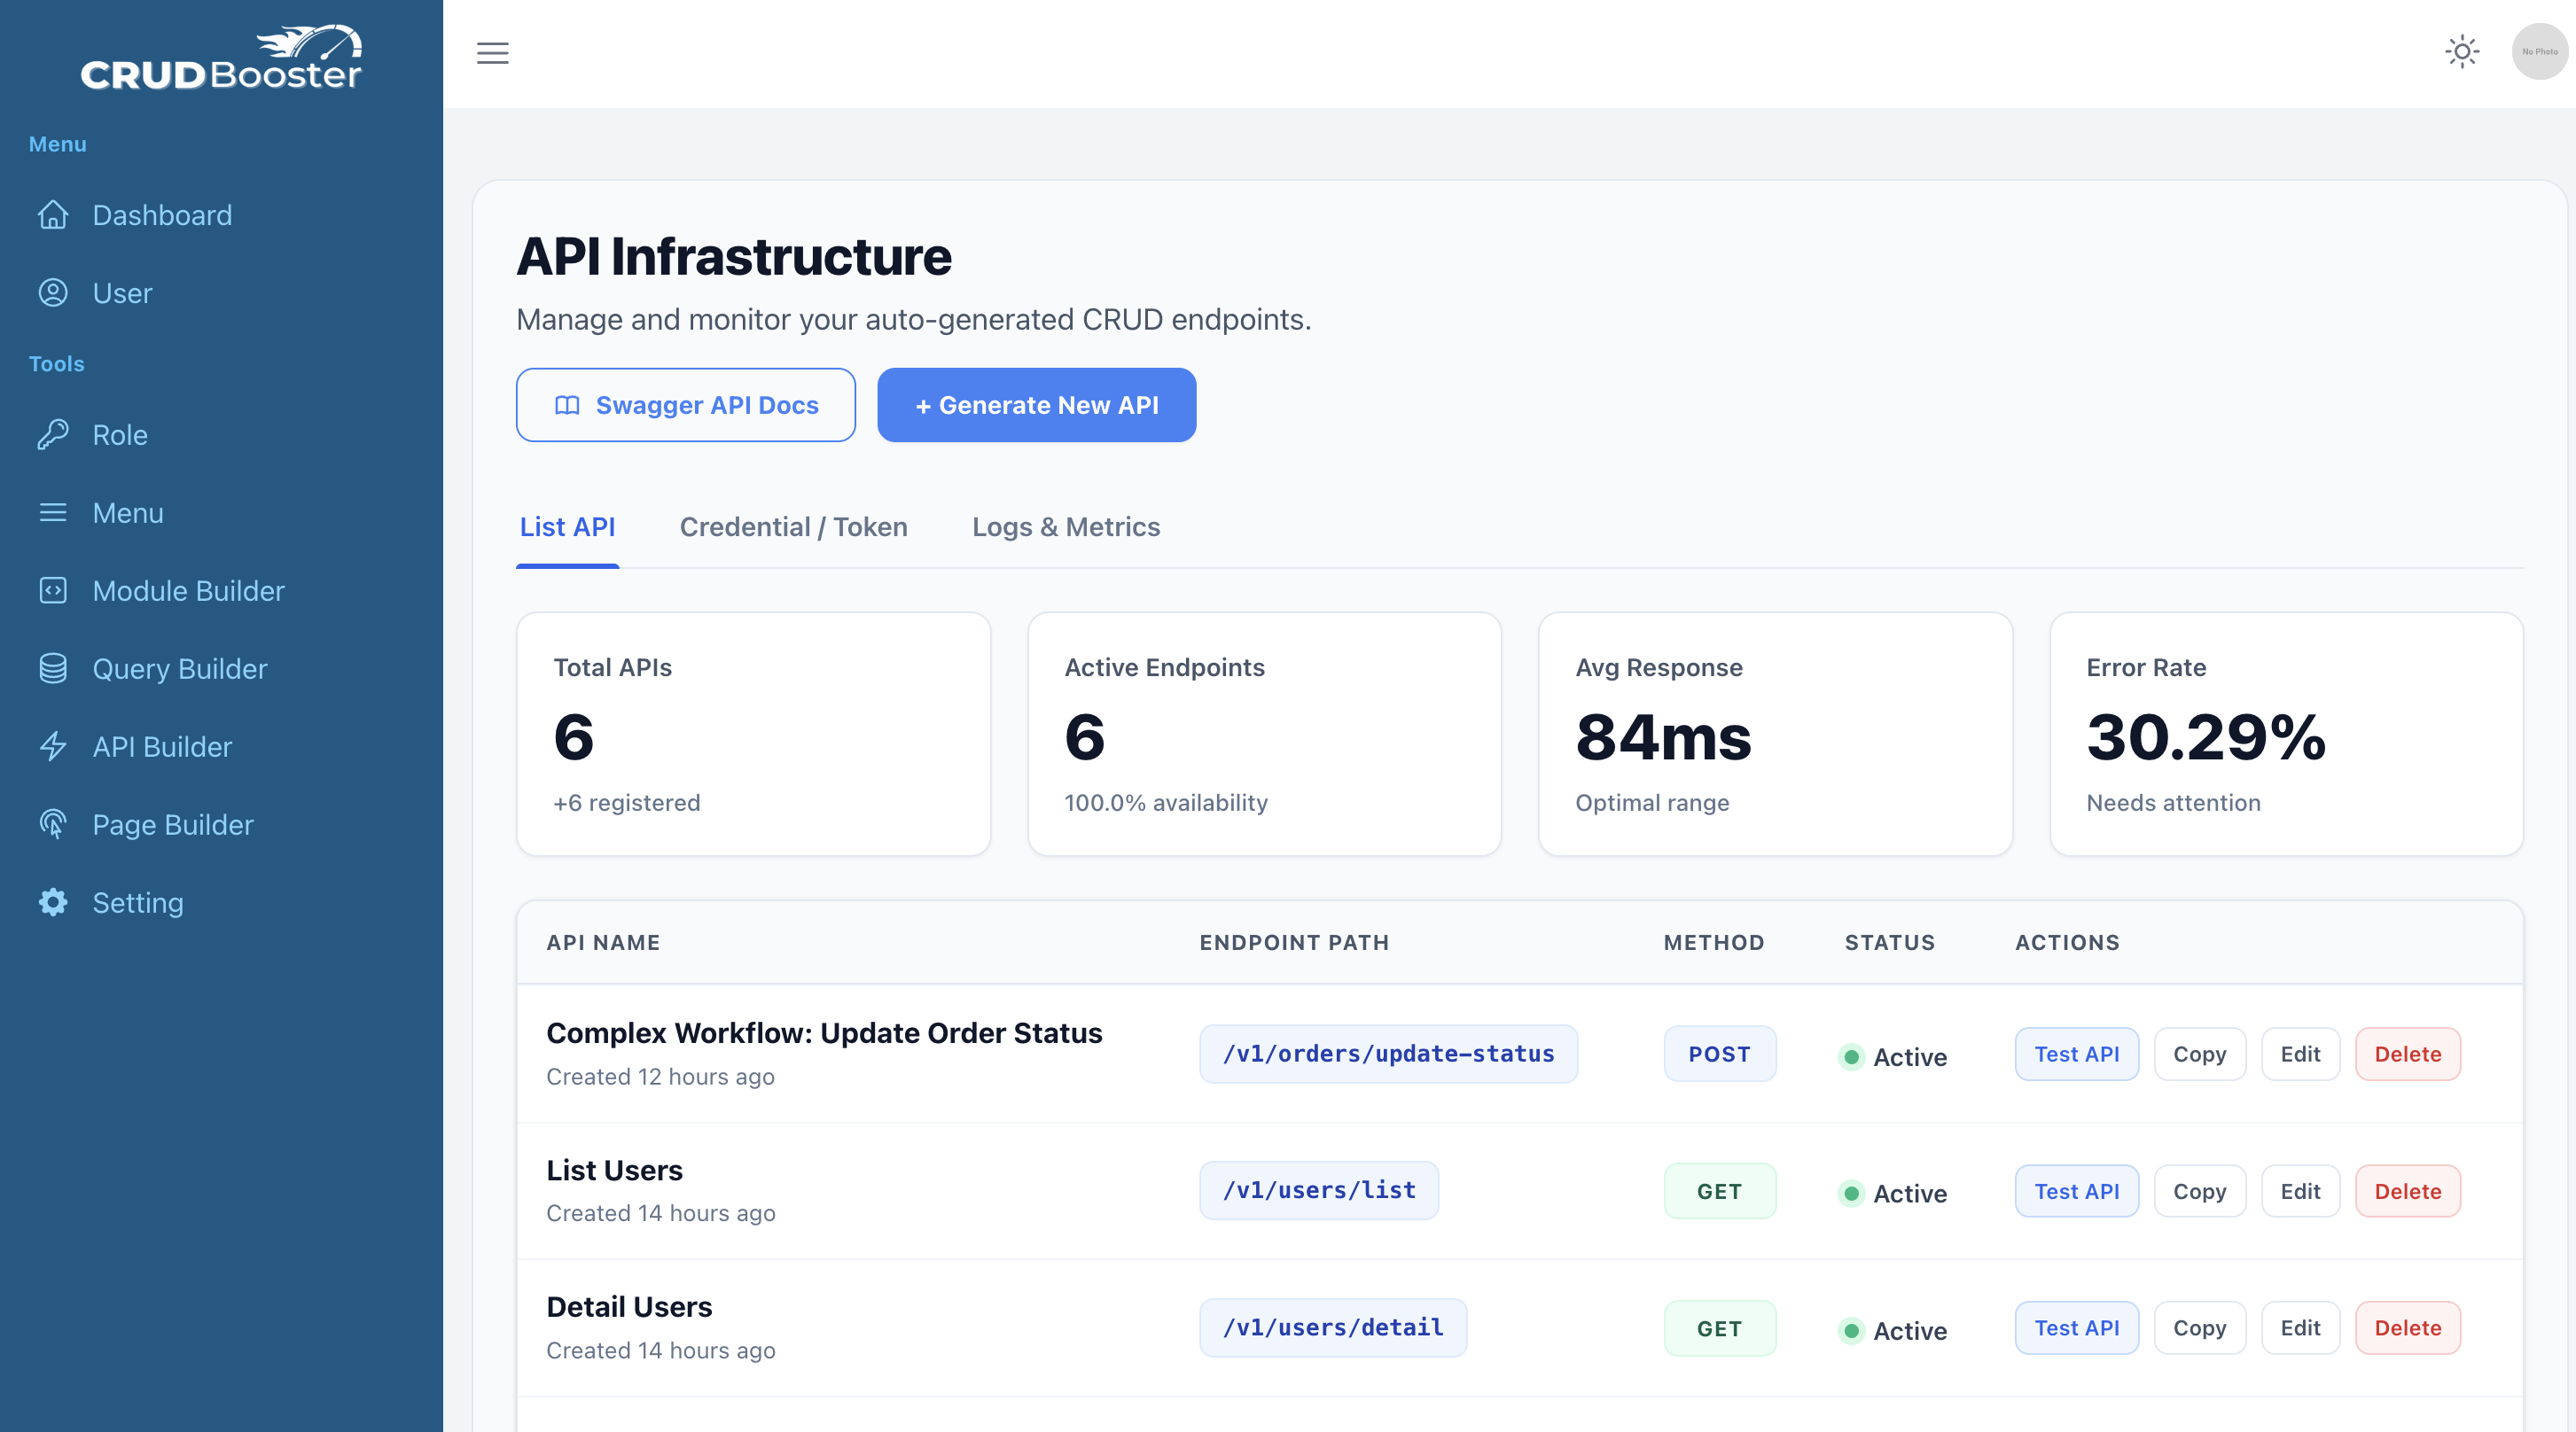
Task: Open API Builder via the lightning icon
Action: point(52,746)
